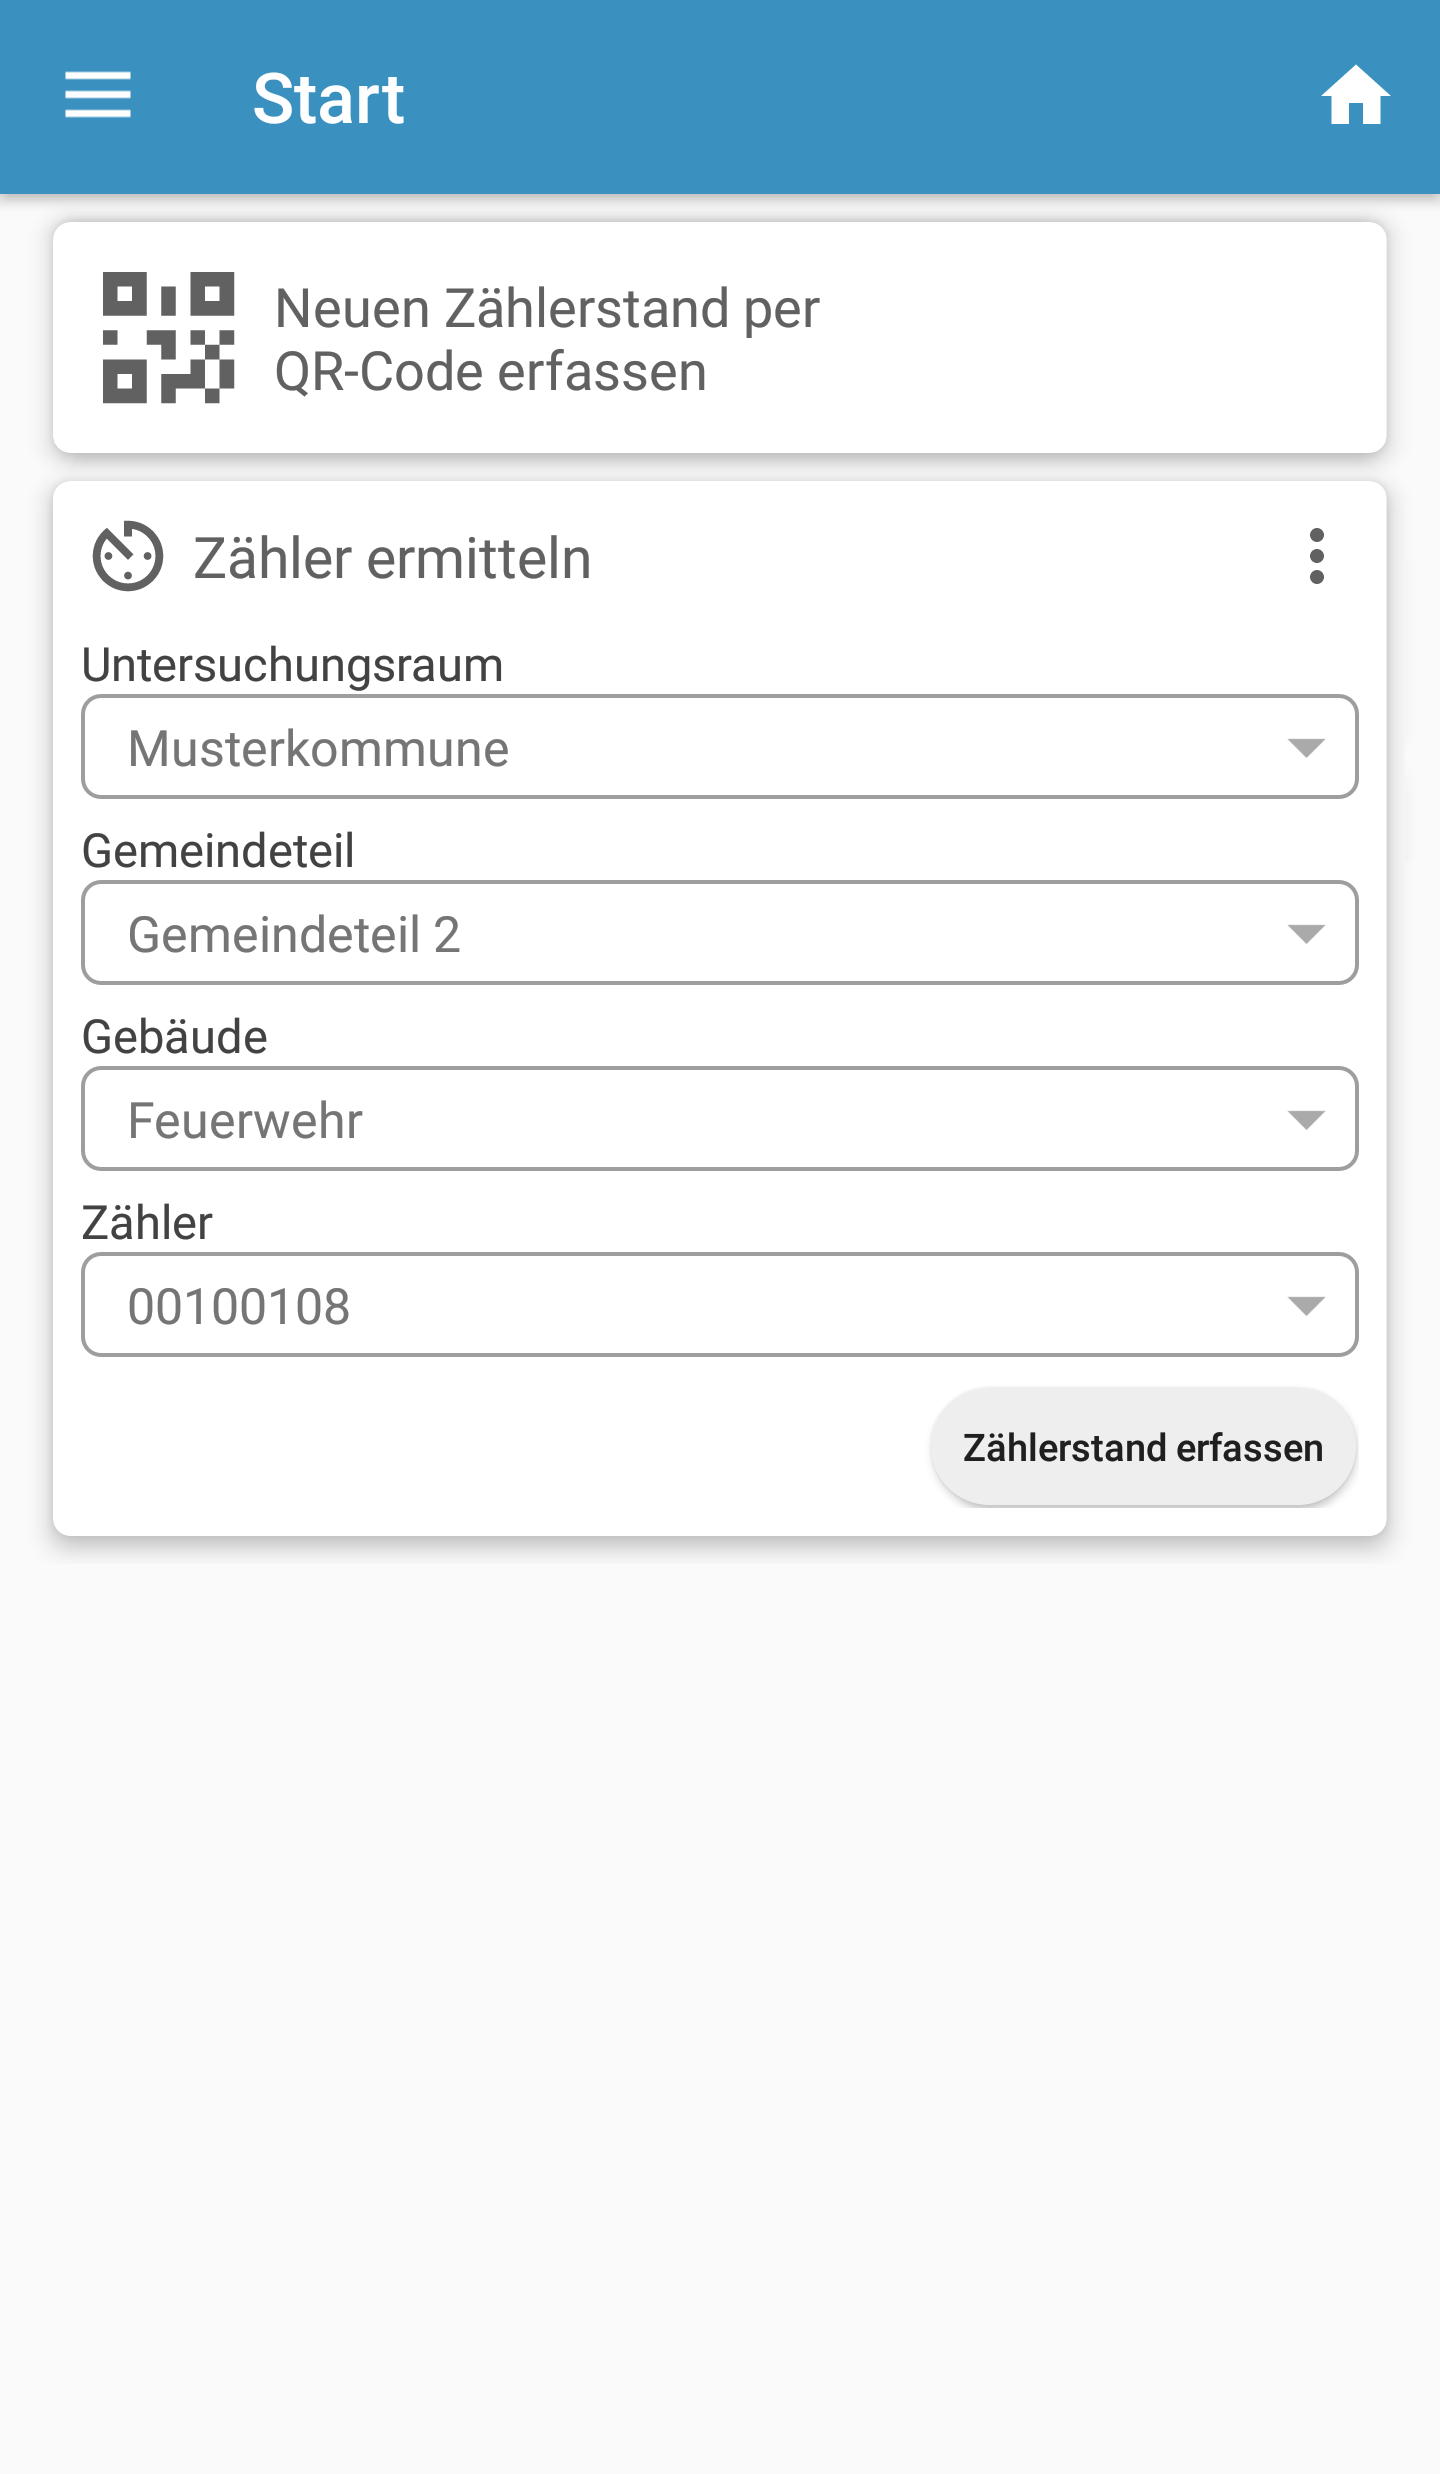Open the three-dot options menu
This screenshot has width=1440, height=2474.
pyautogui.click(x=1316, y=556)
